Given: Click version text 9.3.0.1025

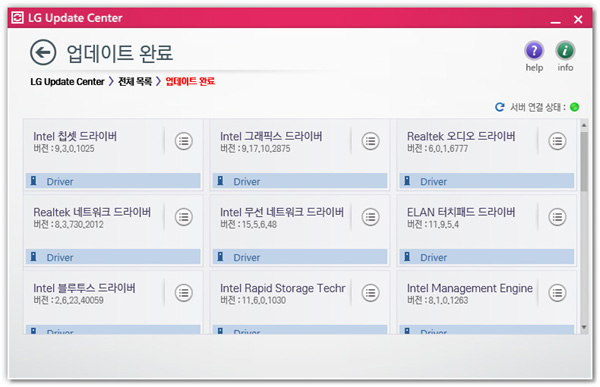Looking at the screenshot, I should point(75,149).
